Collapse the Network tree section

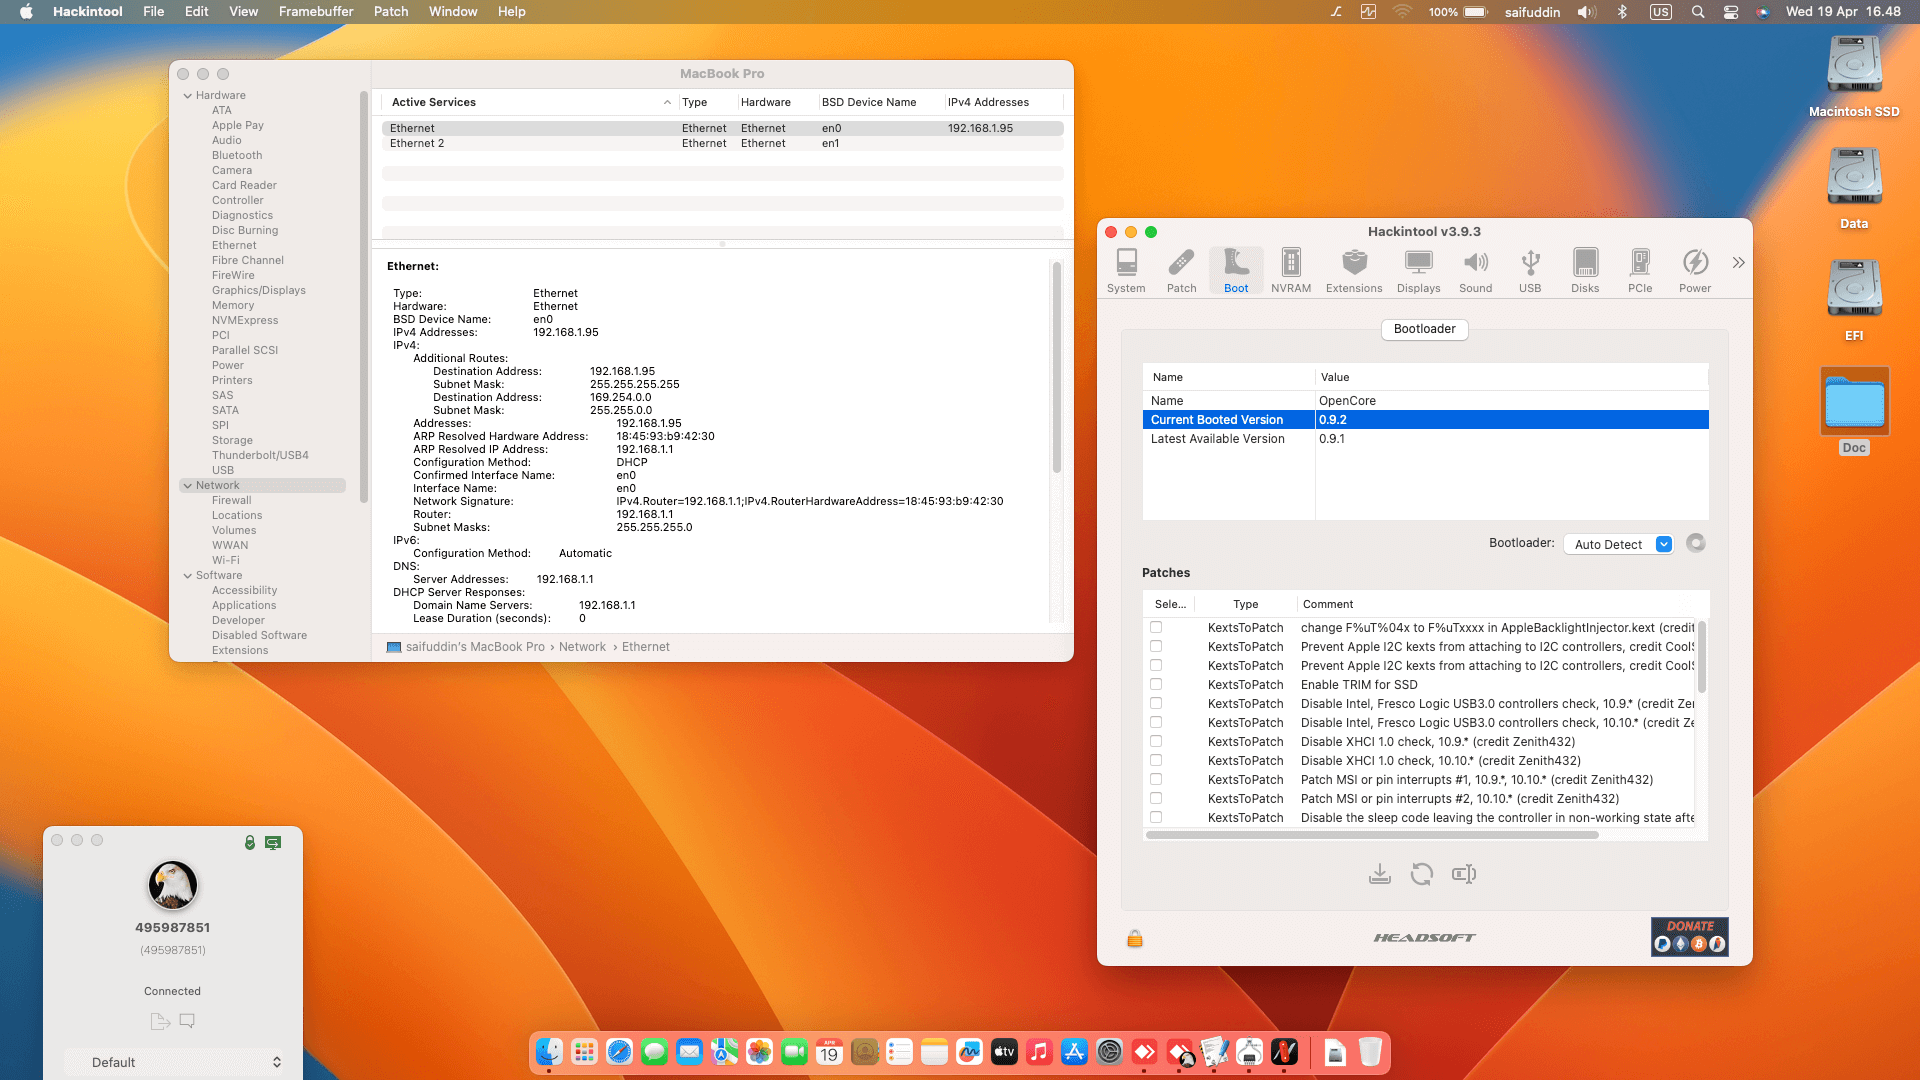coord(188,486)
